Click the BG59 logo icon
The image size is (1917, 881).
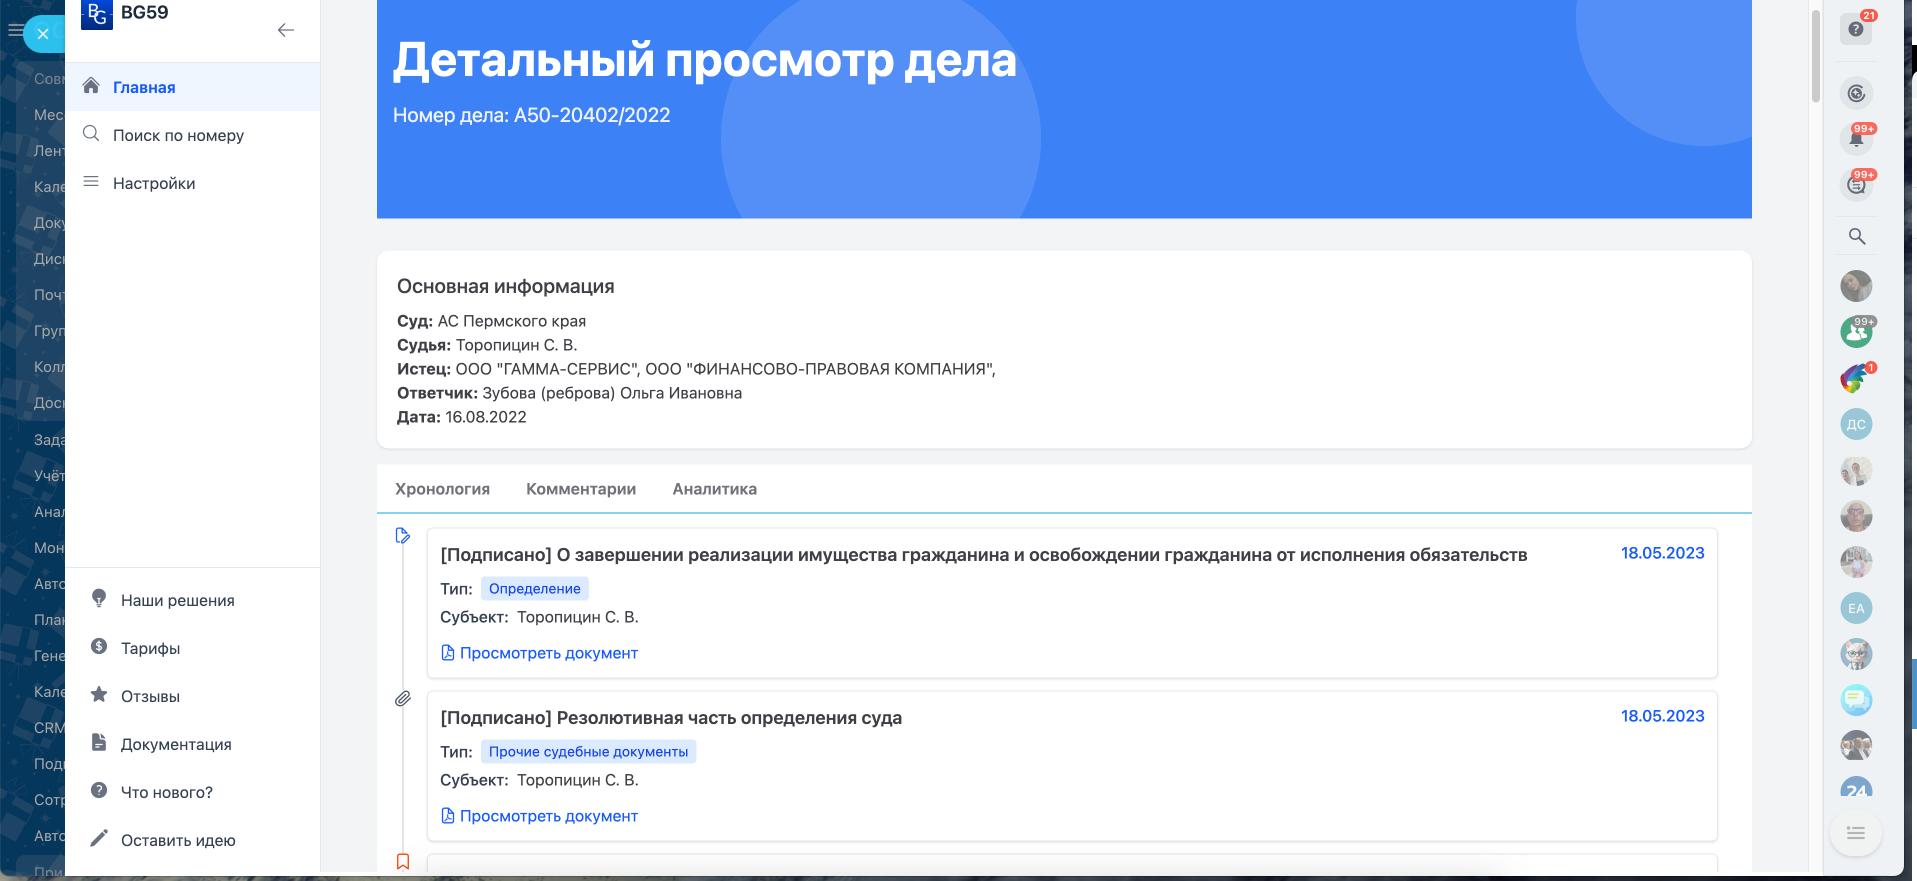[x=97, y=14]
